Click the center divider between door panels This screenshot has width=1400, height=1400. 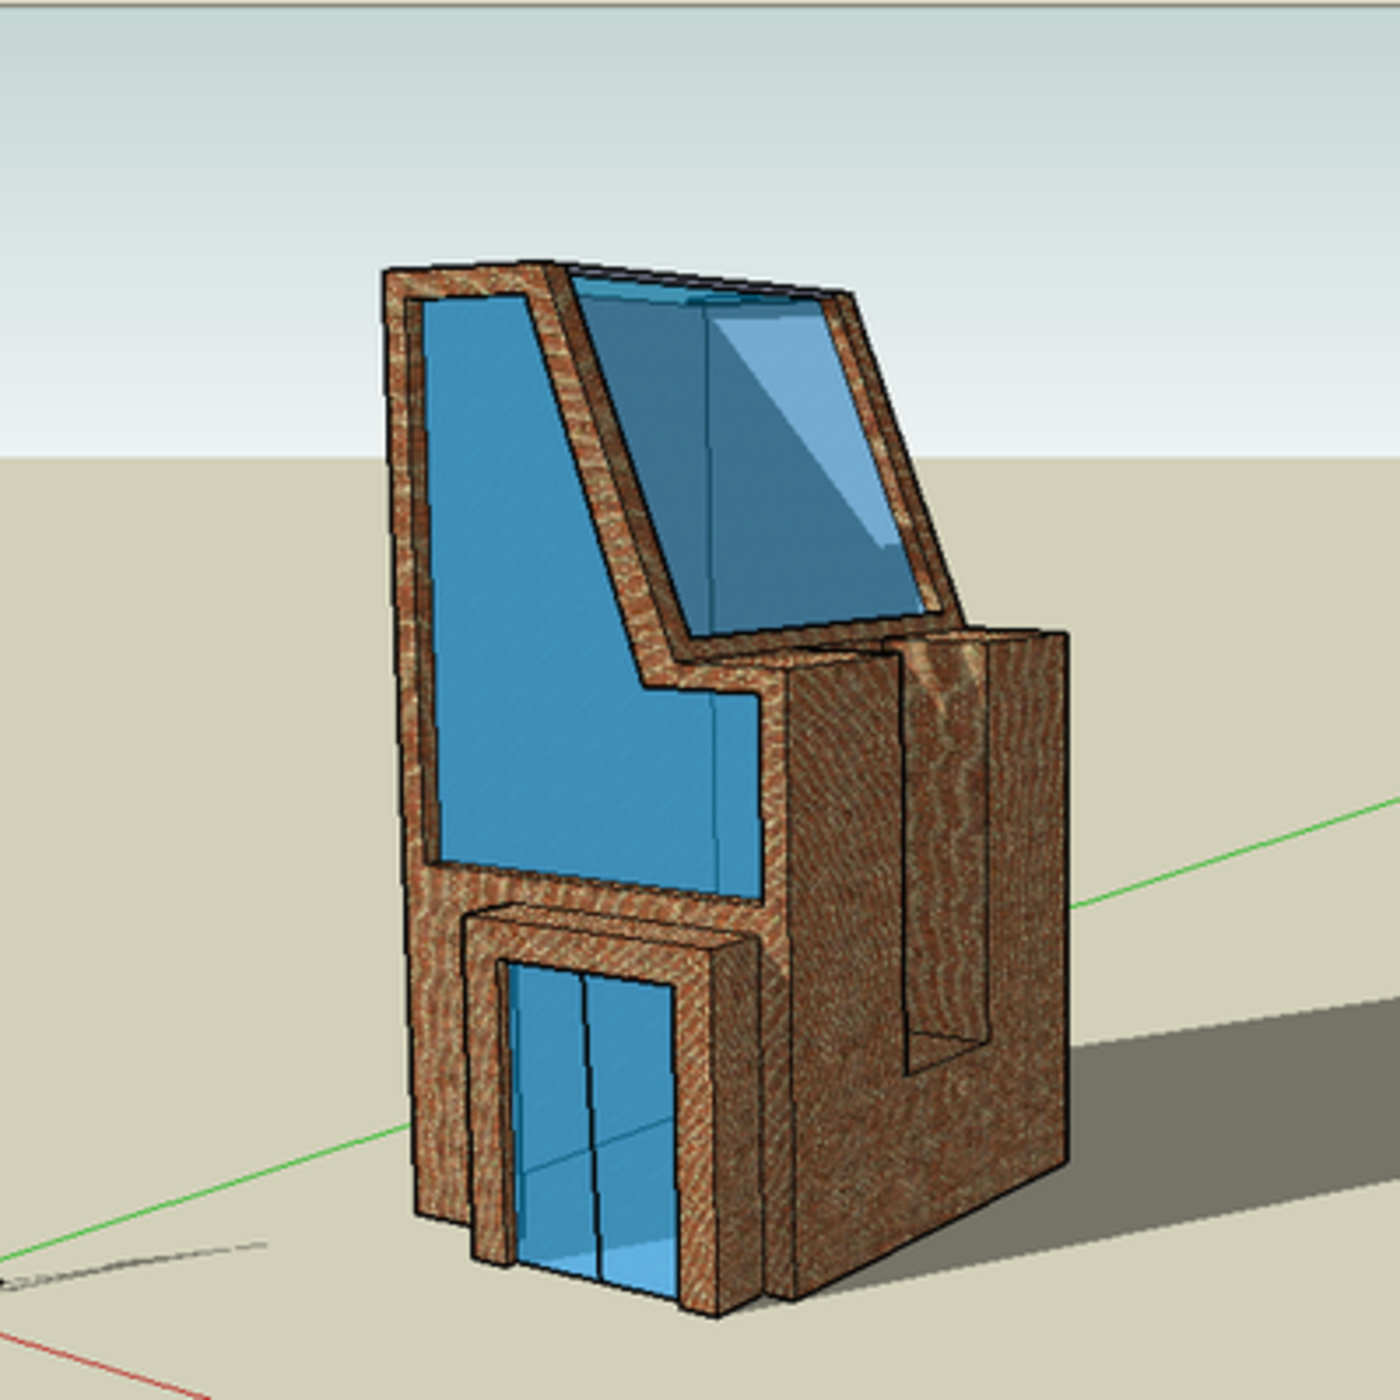coord(589,1120)
